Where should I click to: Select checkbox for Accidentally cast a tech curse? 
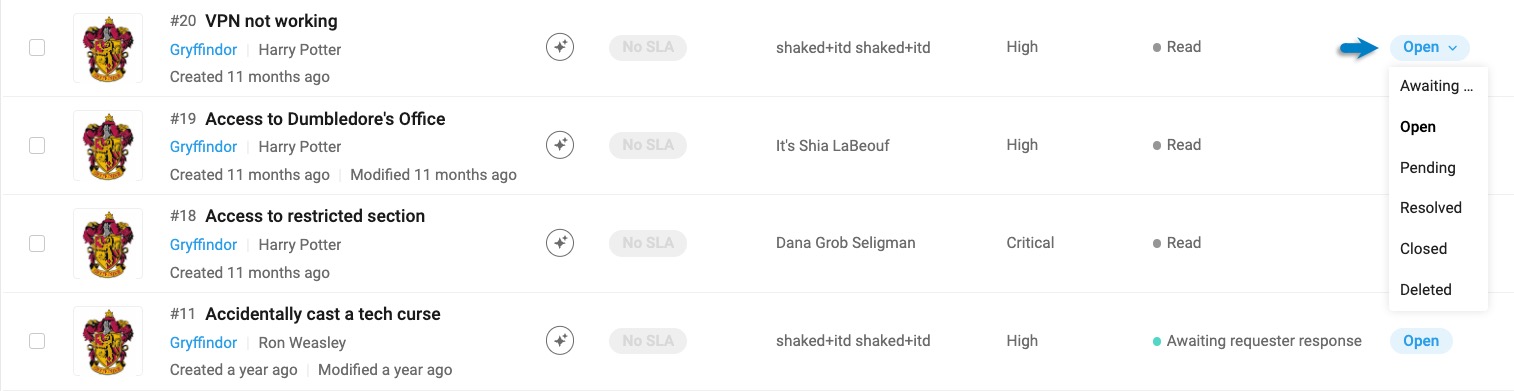click(37, 341)
